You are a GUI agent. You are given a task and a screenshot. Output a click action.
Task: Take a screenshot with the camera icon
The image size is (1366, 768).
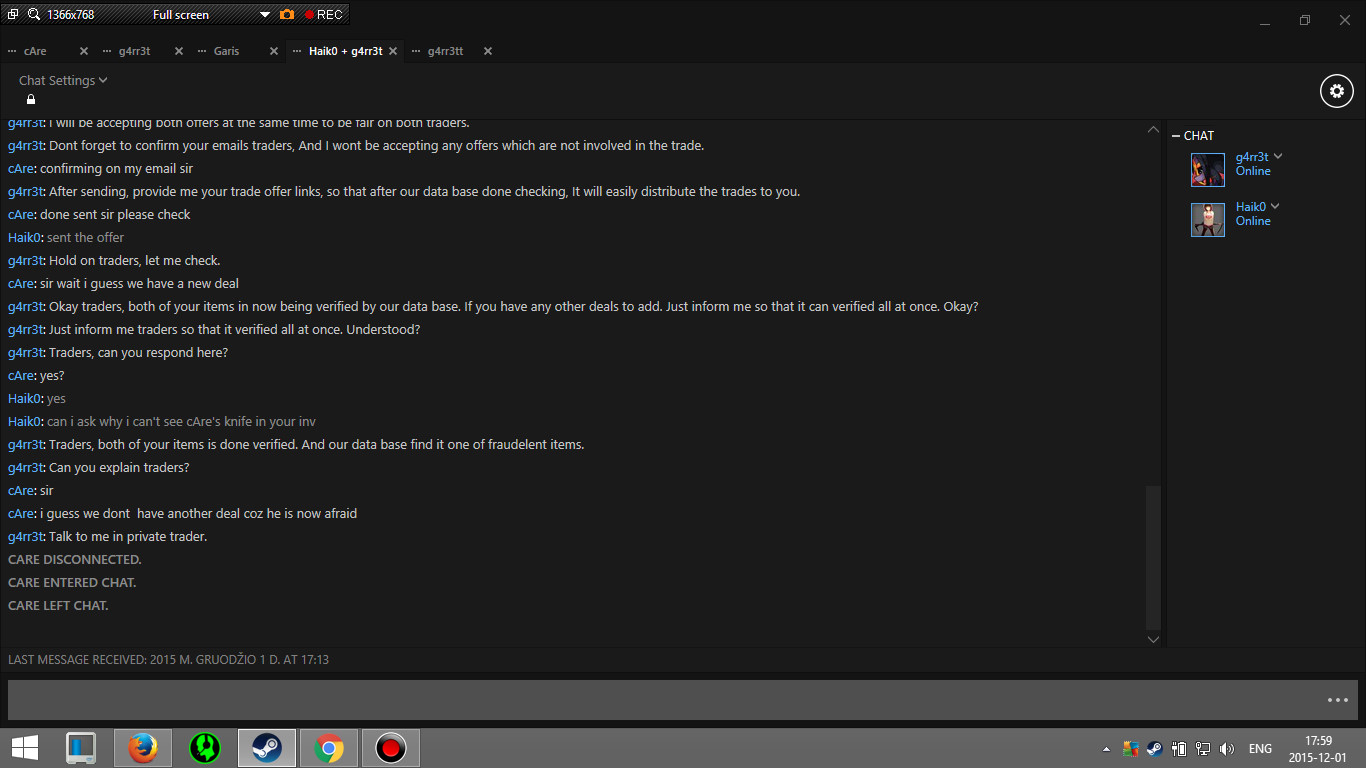click(287, 14)
